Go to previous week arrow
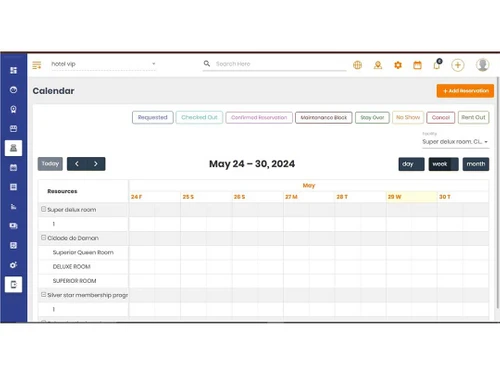 pos(77,164)
